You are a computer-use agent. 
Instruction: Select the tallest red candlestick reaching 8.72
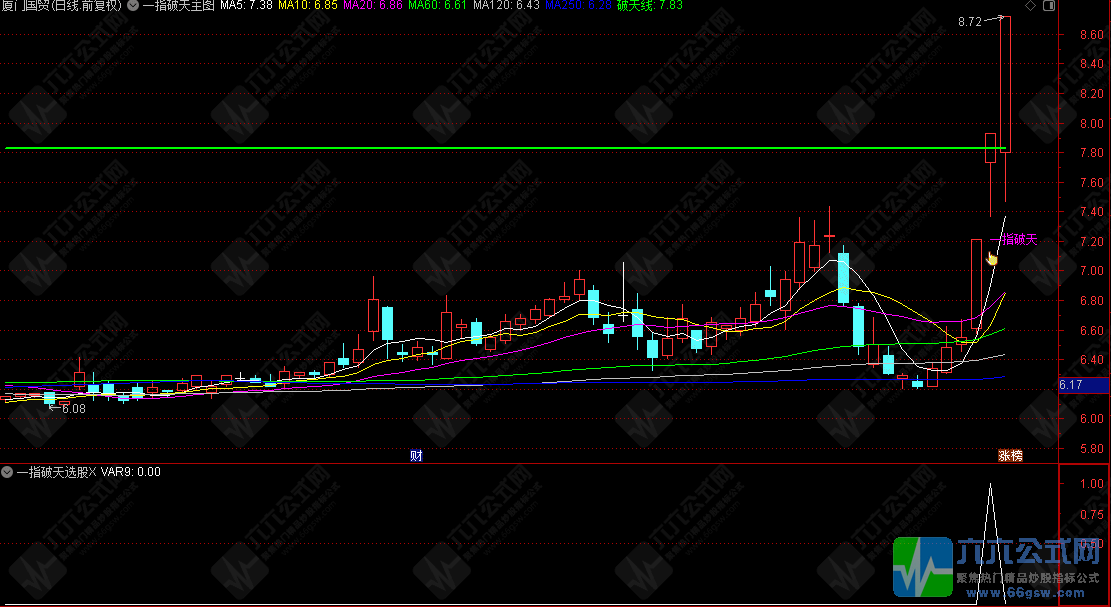click(1005, 84)
